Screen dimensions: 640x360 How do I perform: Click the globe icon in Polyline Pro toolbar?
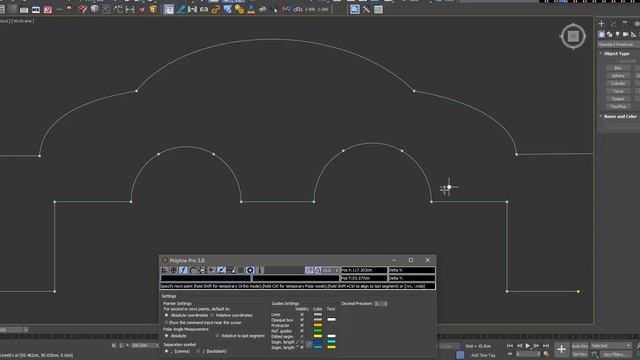click(x=173, y=270)
